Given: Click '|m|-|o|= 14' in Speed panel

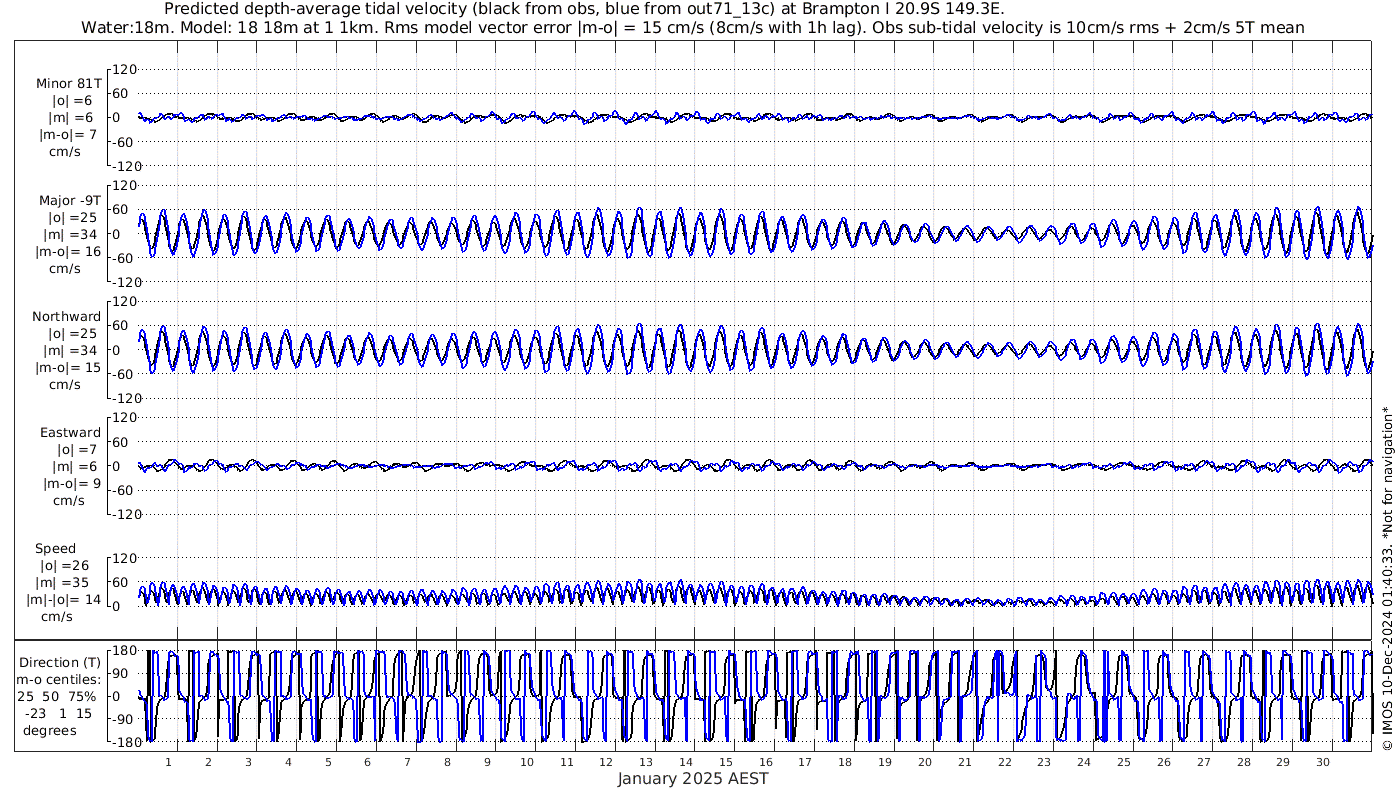Looking at the screenshot, I should (63, 600).
